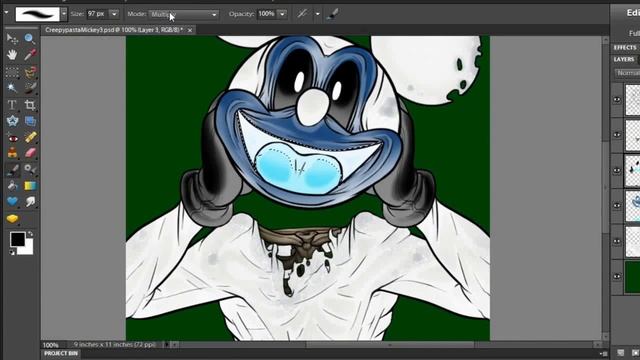This screenshot has width=640, height=360.
Task: Select the Rectangular Marquee tool
Action: pos(12,72)
